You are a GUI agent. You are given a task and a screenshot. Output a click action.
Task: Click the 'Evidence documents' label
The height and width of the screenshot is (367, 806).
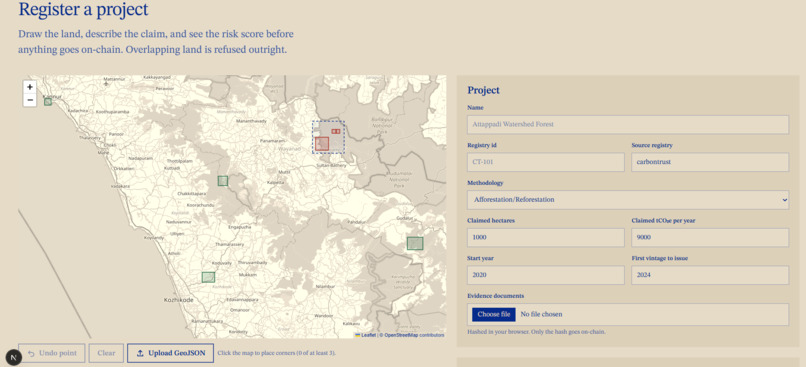tap(496, 296)
